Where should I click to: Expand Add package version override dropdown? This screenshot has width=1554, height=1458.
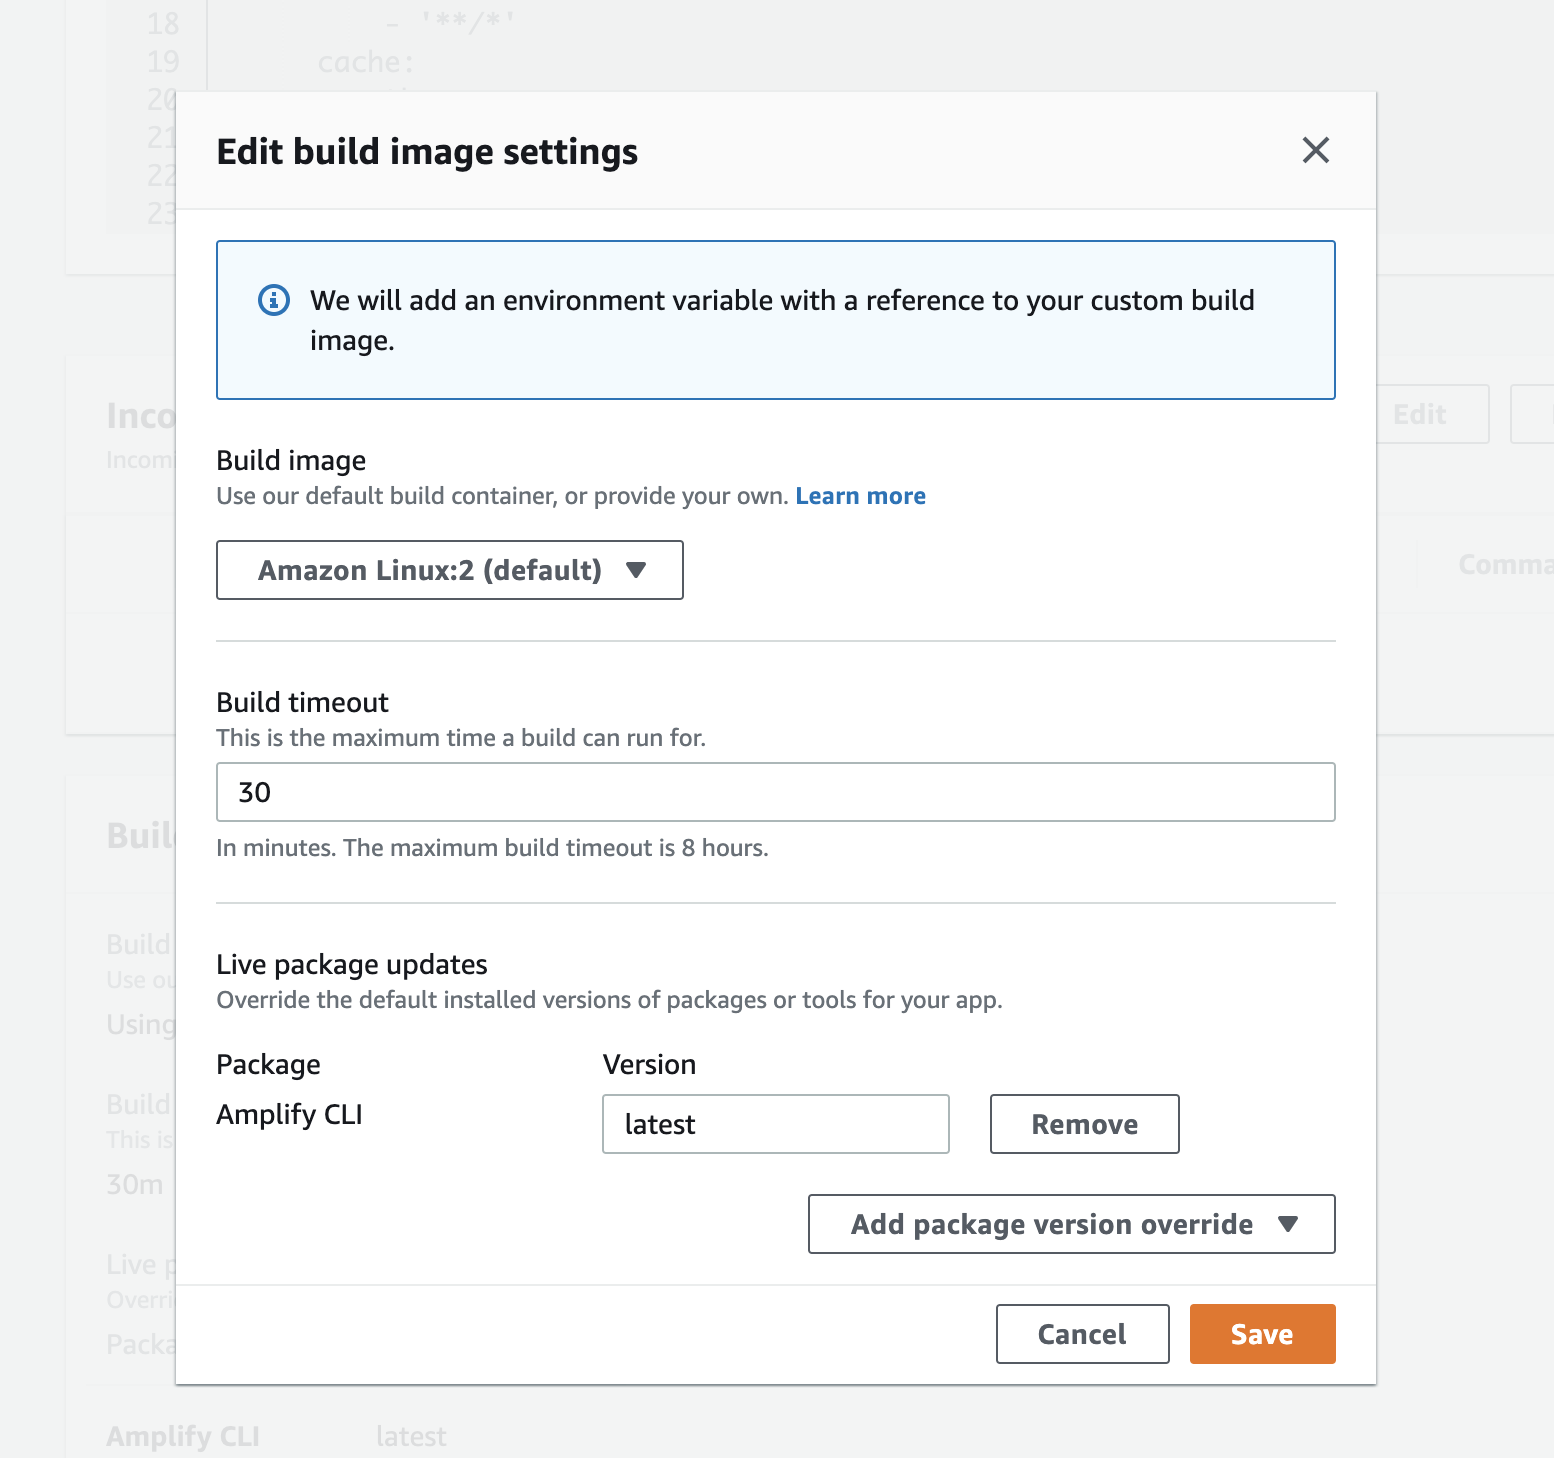(1071, 1224)
